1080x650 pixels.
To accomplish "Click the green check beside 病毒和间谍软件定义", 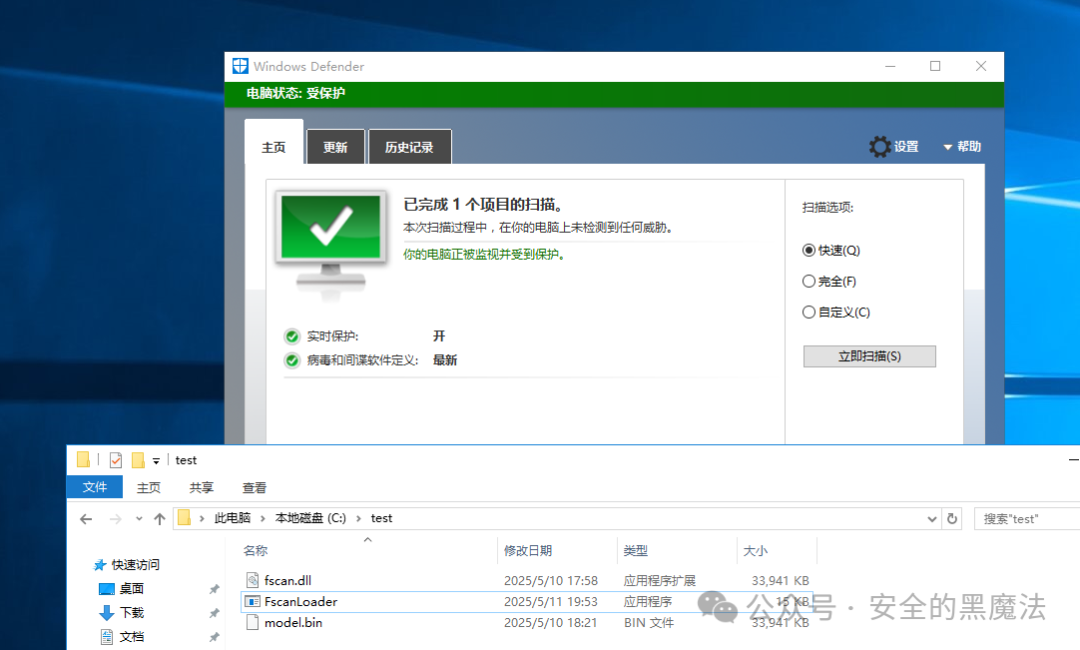I will (x=292, y=360).
